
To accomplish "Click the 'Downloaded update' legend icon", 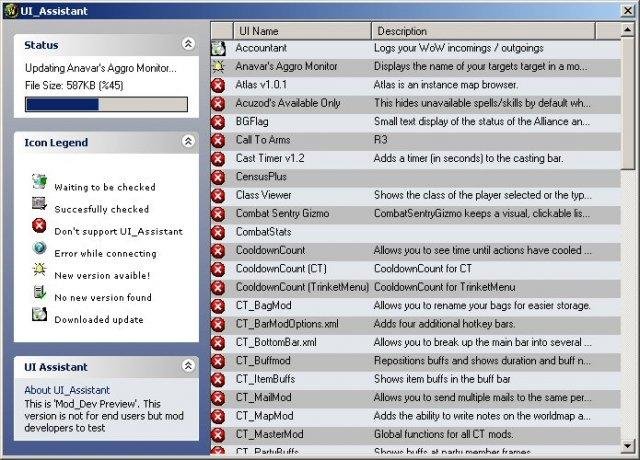I will [40, 313].
